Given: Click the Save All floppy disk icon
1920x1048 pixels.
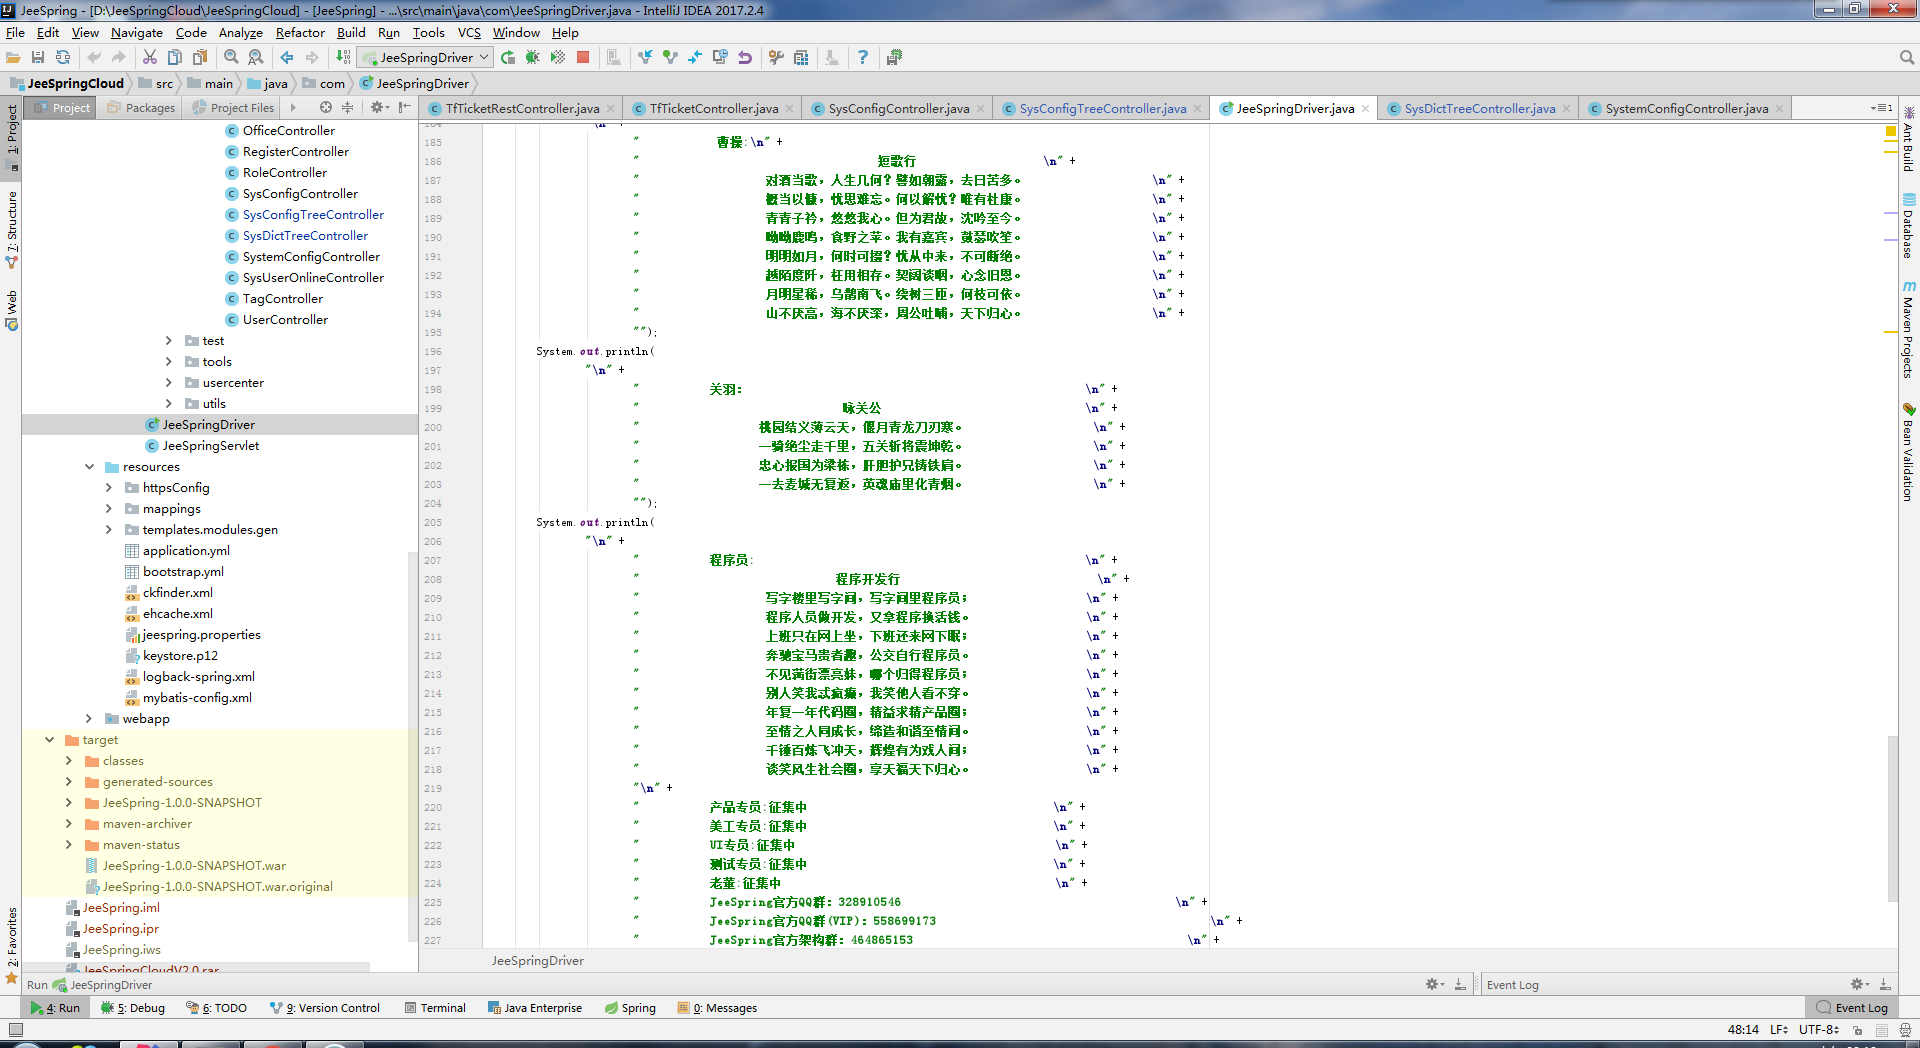Looking at the screenshot, I should (38, 57).
